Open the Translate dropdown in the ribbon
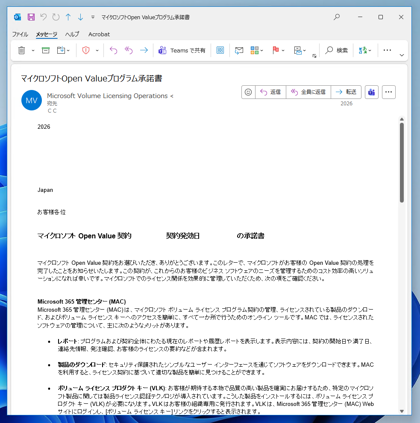Screen dimensions: 420x423 365,50
